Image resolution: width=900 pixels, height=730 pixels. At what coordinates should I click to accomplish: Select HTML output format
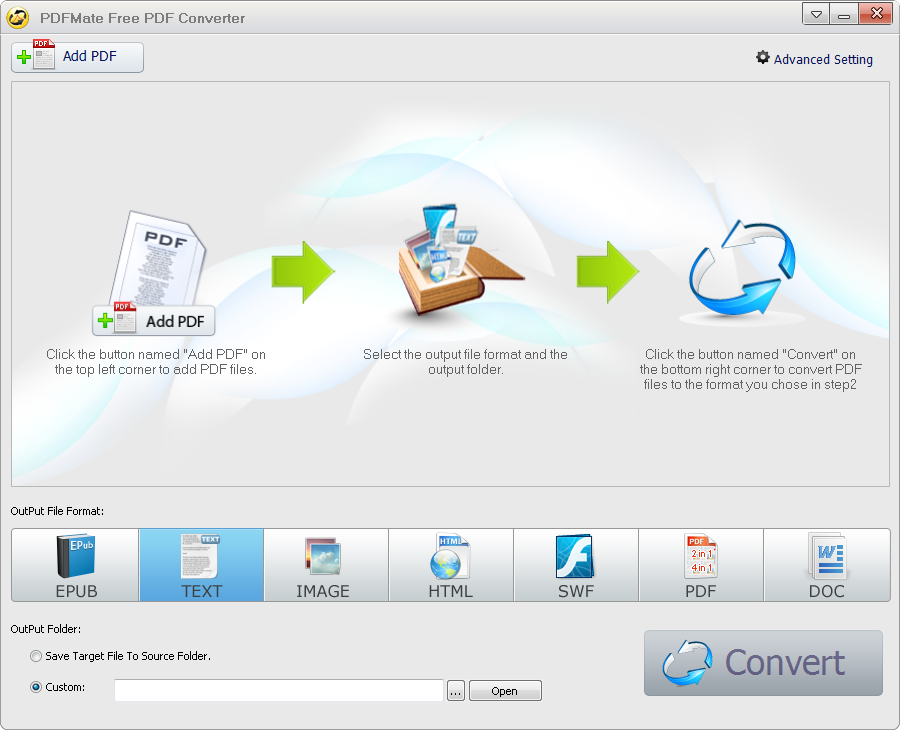click(x=451, y=565)
